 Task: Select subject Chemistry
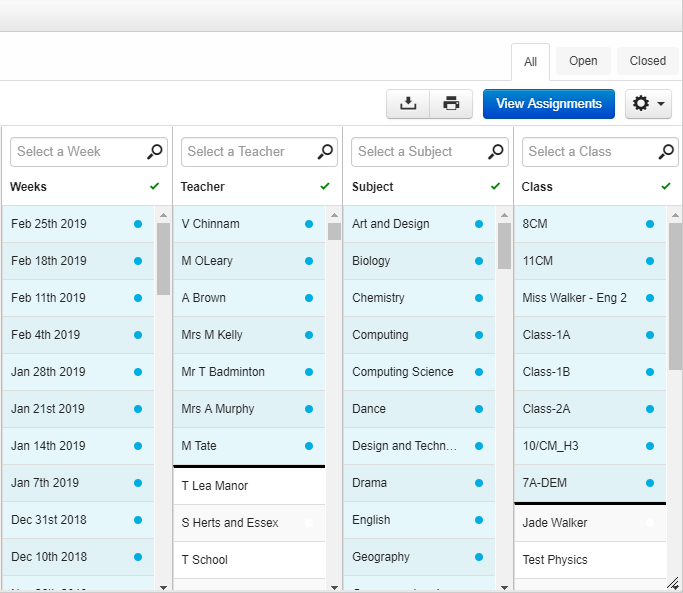(x=419, y=298)
